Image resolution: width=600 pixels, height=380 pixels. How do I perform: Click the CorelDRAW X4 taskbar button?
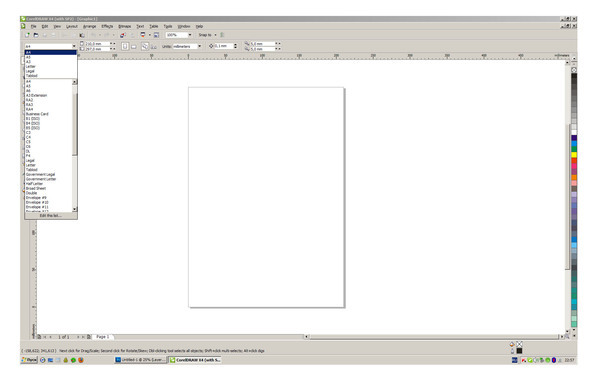195,360
